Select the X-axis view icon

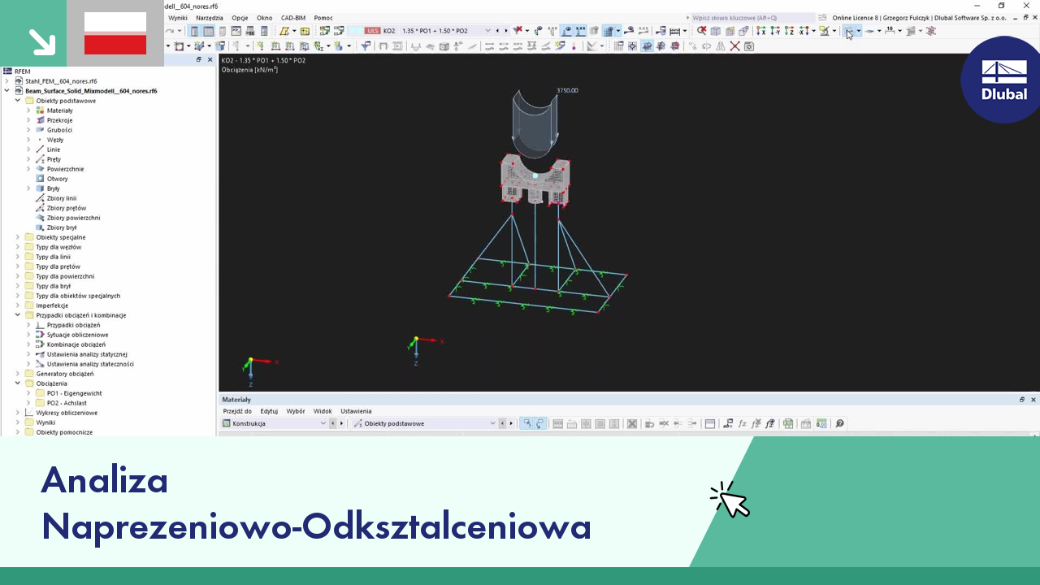761,31
